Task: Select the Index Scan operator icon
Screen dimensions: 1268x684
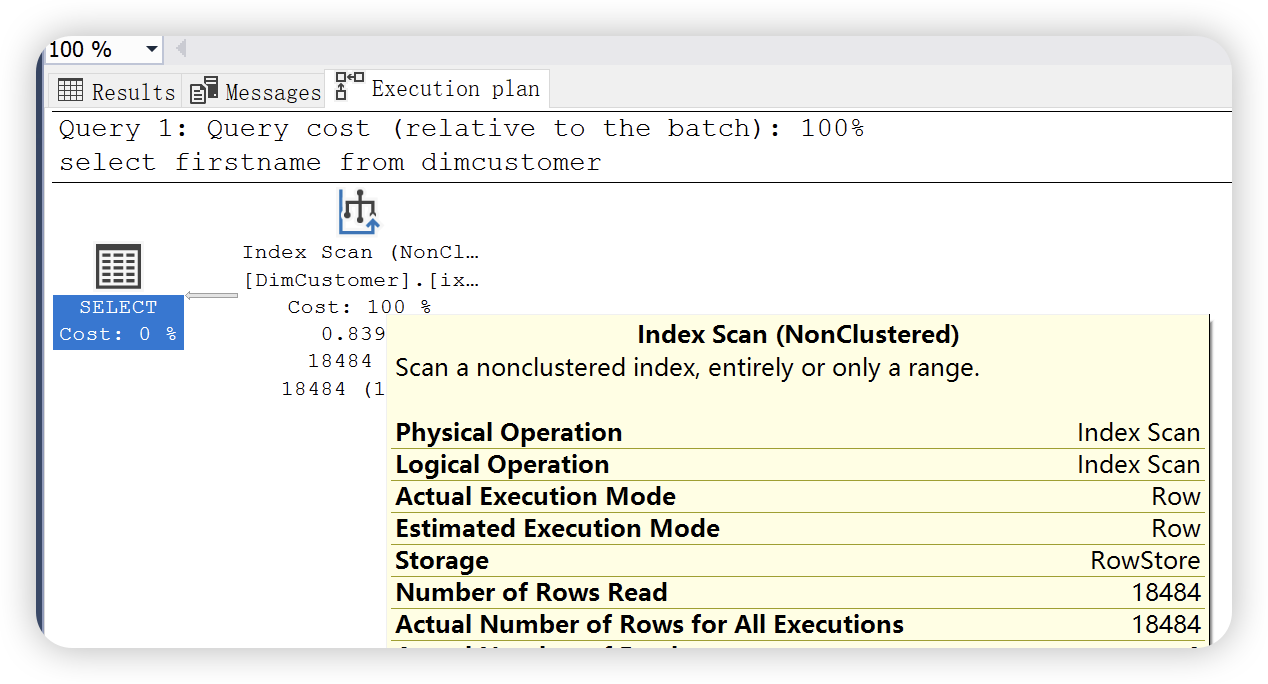Action: pyautogui.click(x=359, y=211)
